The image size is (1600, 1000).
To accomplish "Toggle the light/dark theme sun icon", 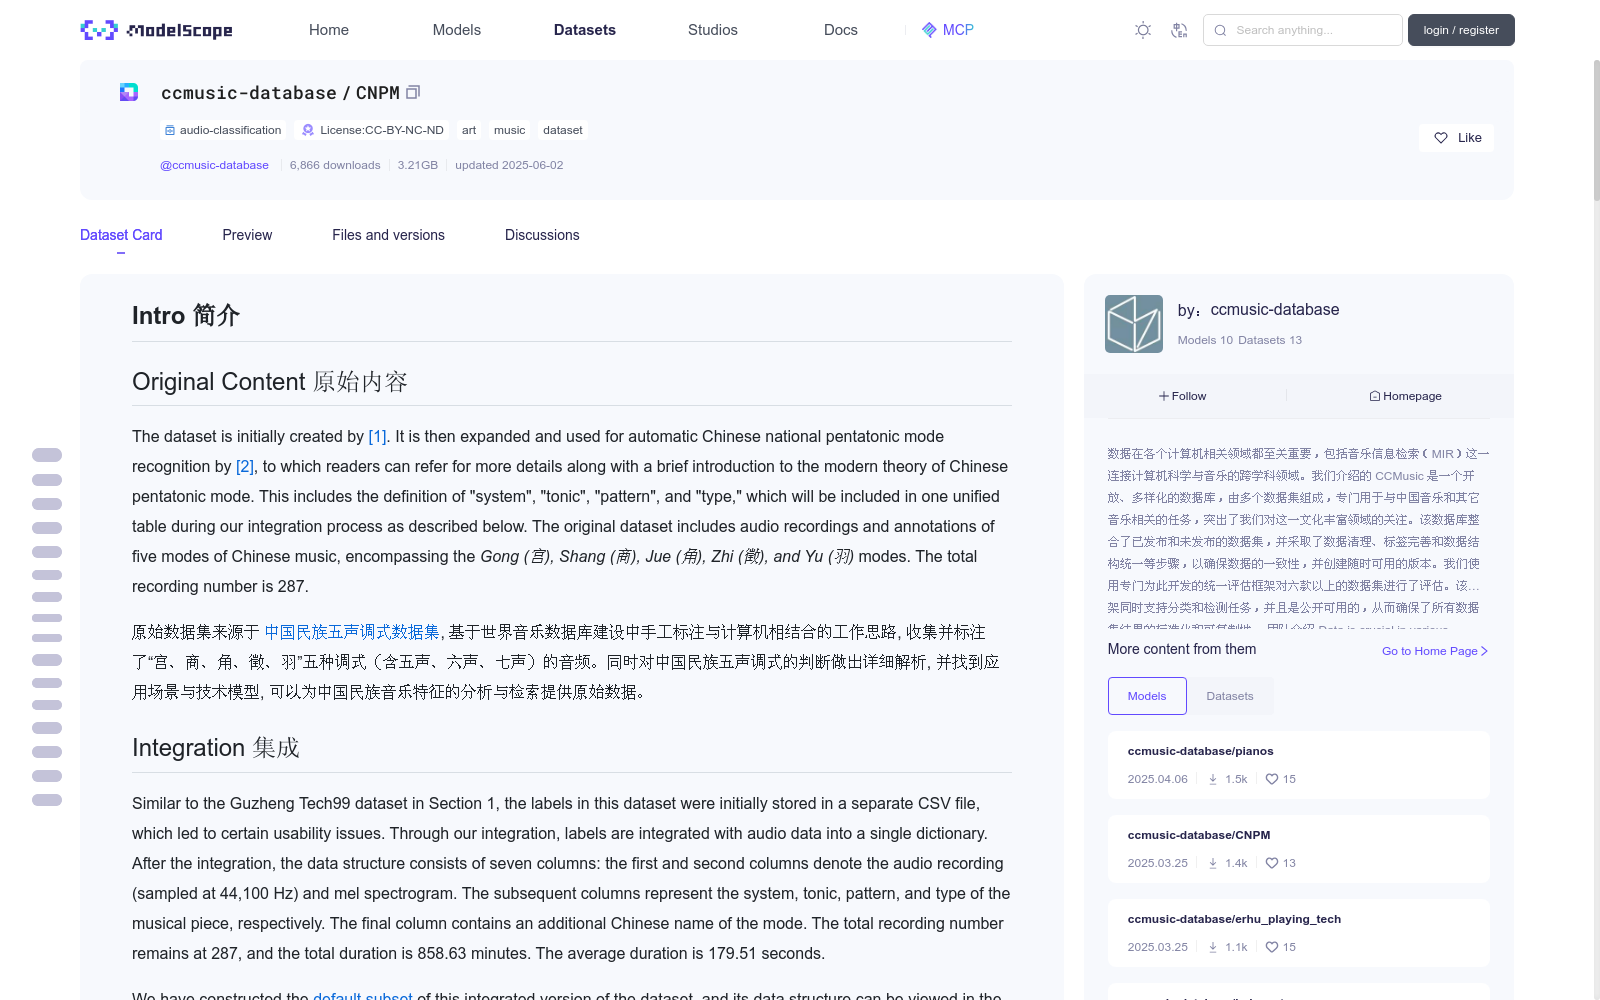I will [x=1143, y=30].
